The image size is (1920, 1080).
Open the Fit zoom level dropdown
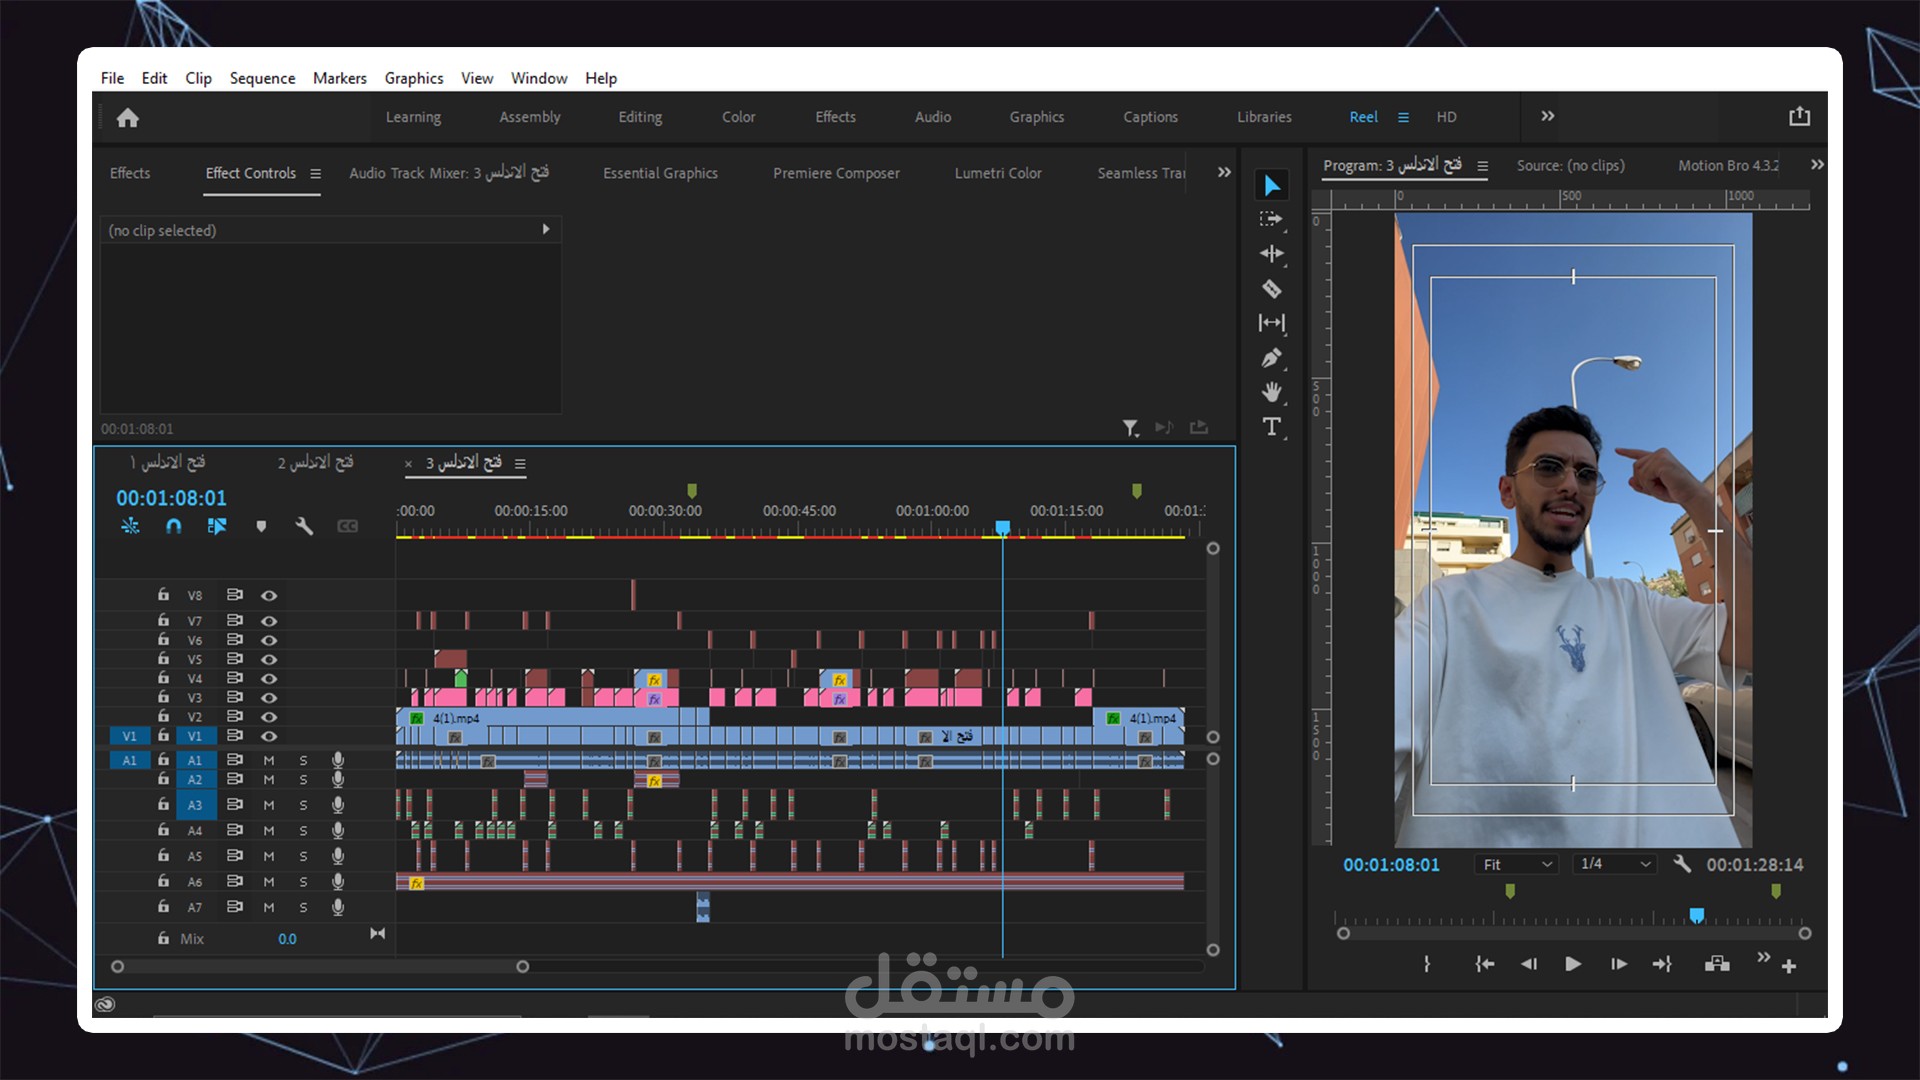(1517, 864)
